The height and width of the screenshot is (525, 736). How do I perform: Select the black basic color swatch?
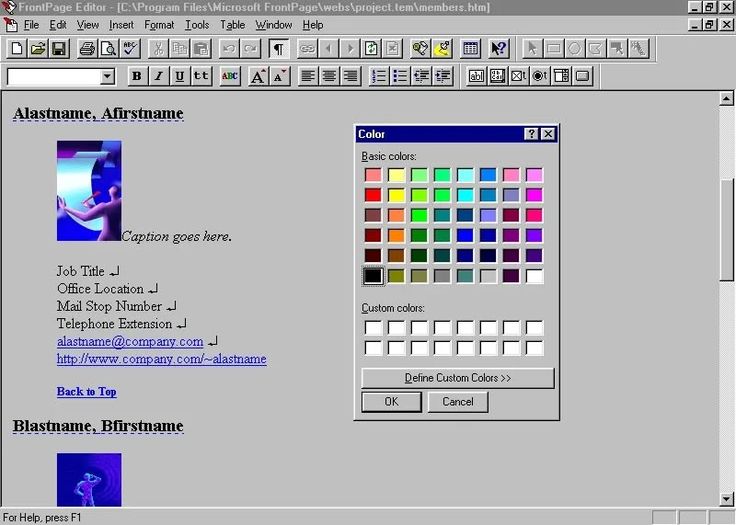pos(372,276)
